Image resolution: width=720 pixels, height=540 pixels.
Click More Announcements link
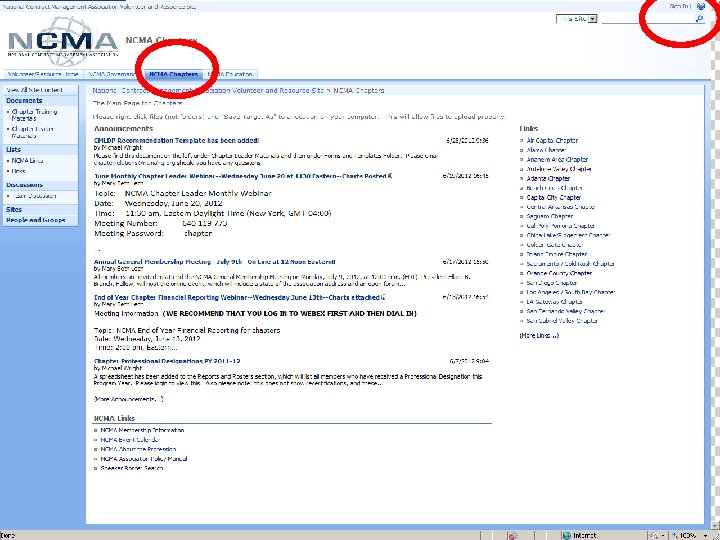128,399
